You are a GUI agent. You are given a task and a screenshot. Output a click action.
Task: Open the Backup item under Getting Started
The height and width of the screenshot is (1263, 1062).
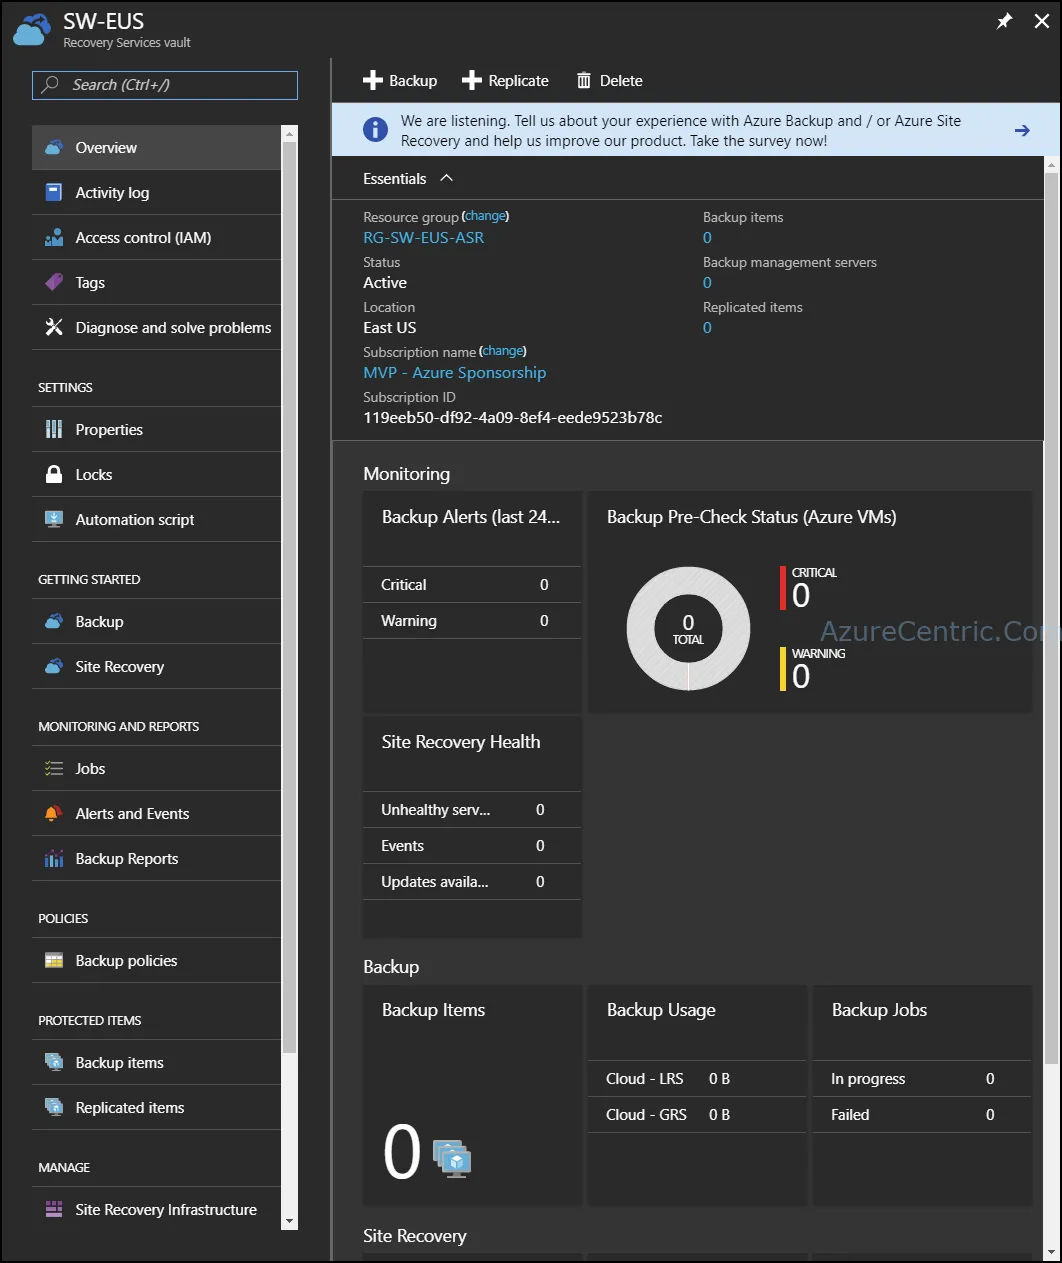(x=157, y=621)
